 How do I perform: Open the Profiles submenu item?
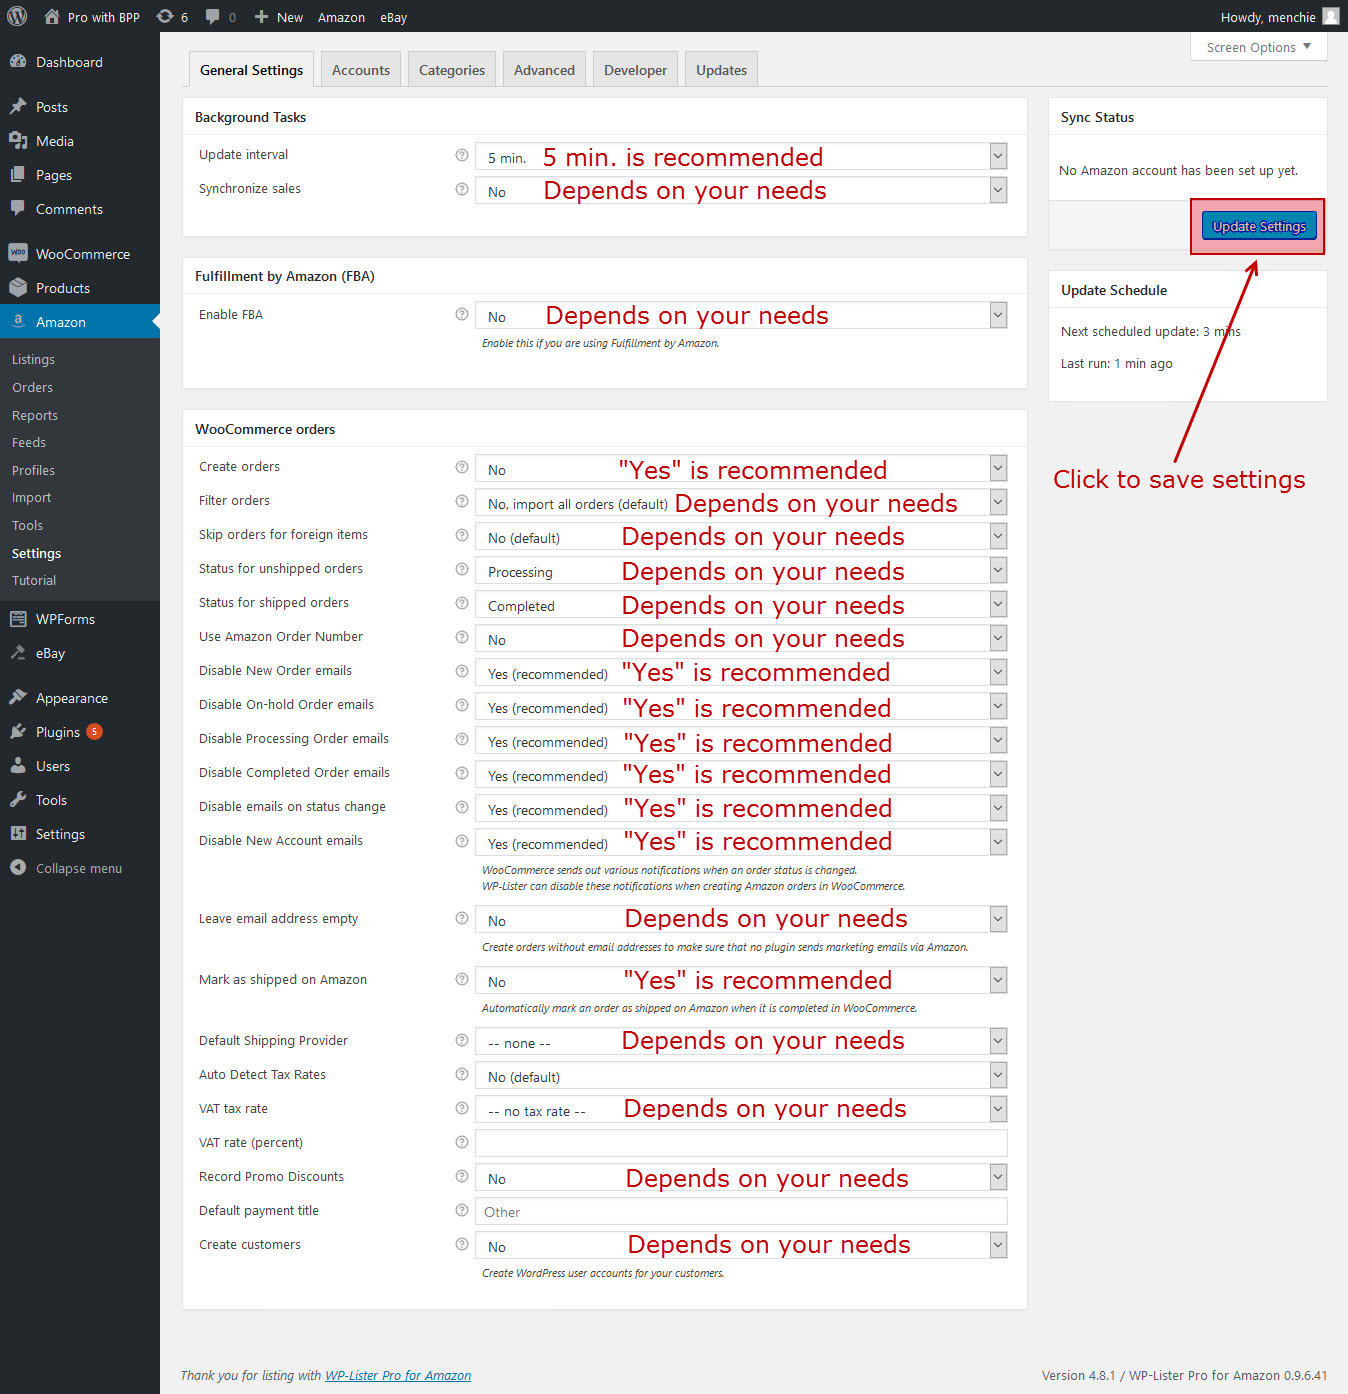click(33, 470)
